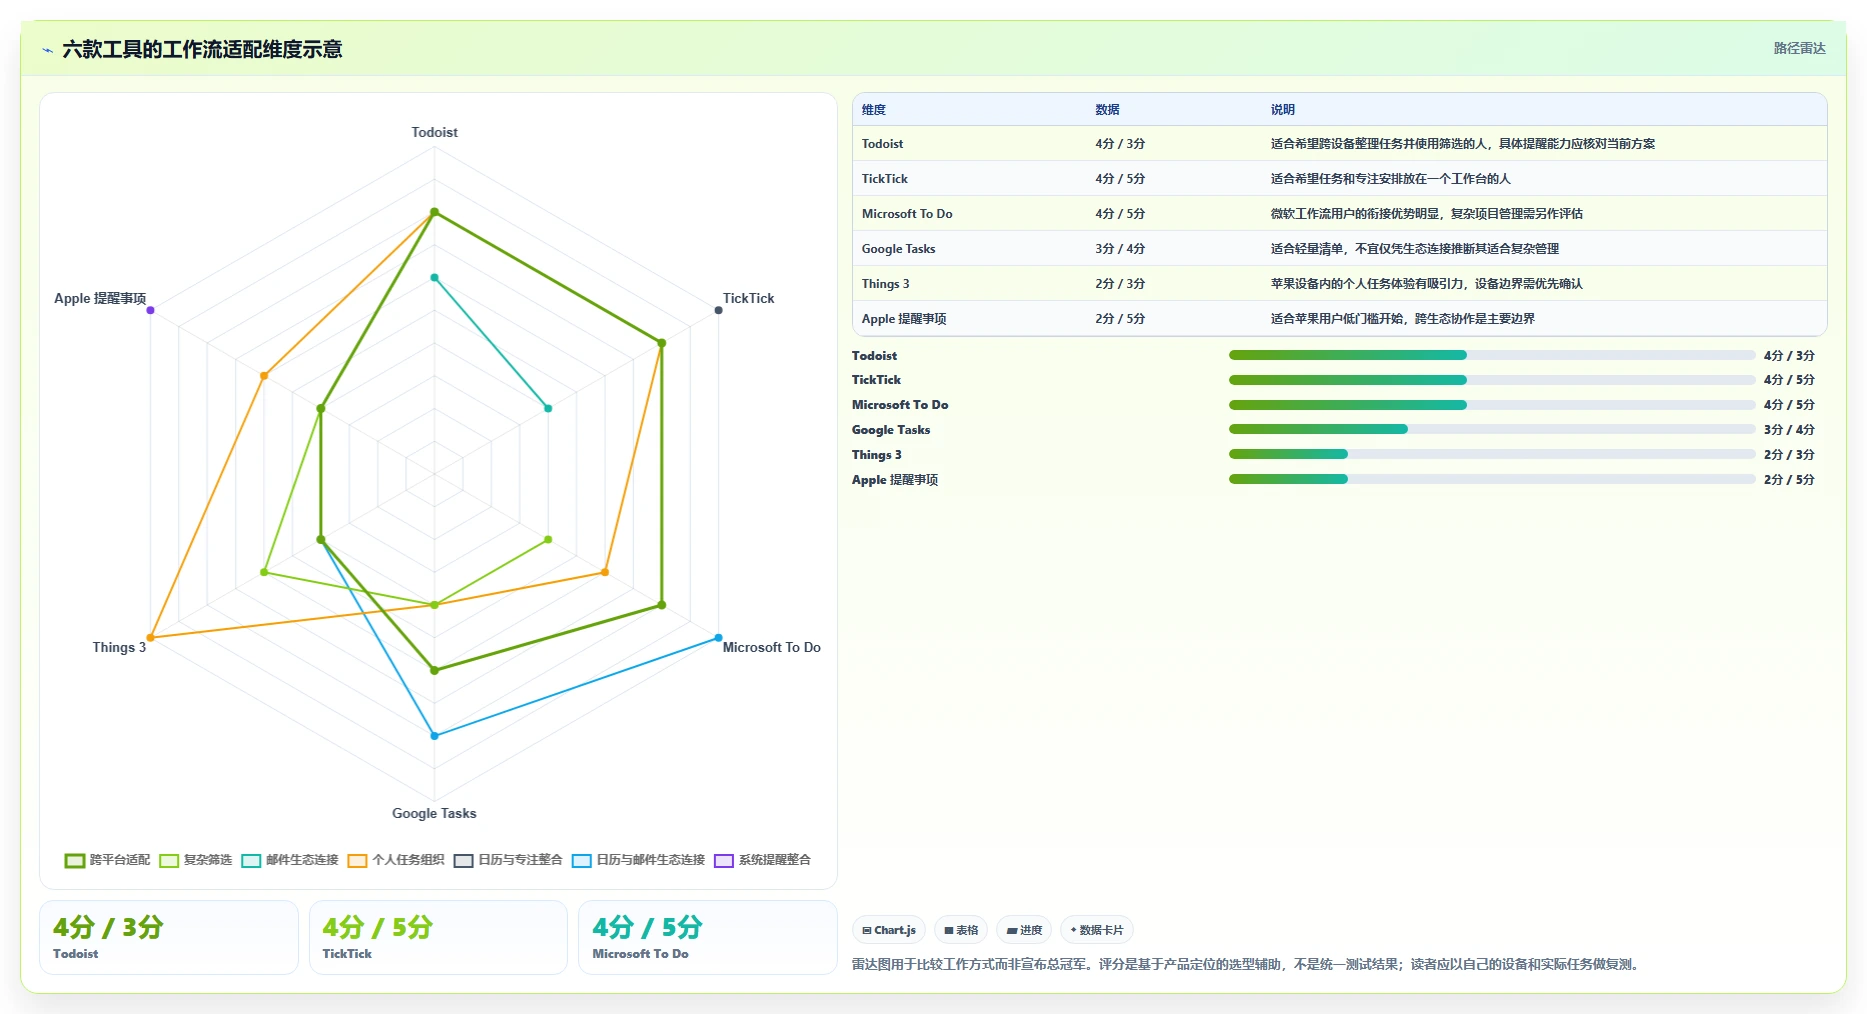Click the Microsoft To Do progress bar
The height and width of the screenshot is (1014, 1867).
(x=1492, y=405)
